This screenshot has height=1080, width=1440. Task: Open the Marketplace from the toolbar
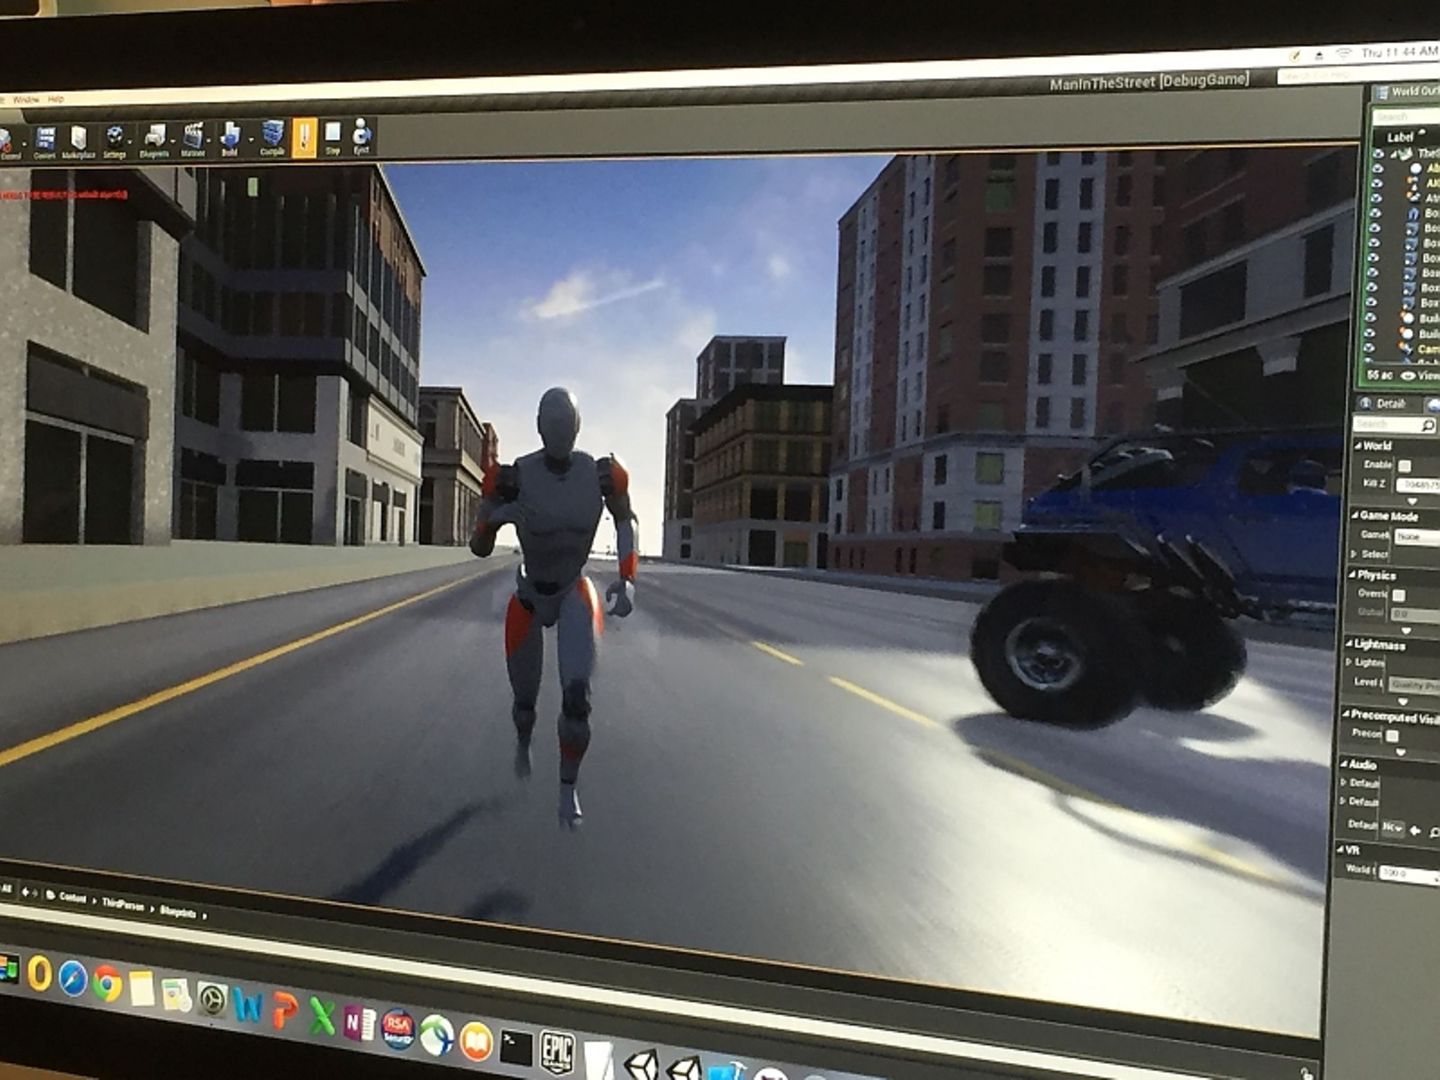[x=78, y=141]
